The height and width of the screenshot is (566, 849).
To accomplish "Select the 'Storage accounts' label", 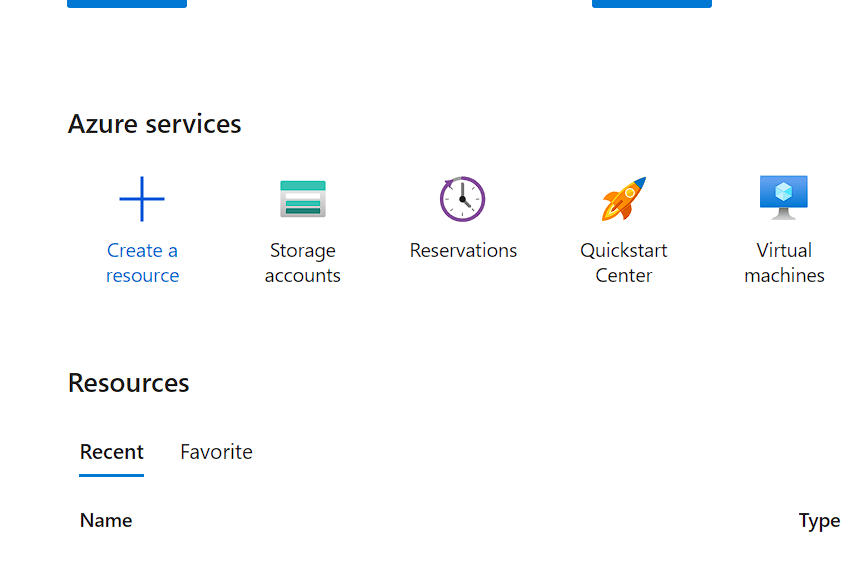I will tap(303, 263).
